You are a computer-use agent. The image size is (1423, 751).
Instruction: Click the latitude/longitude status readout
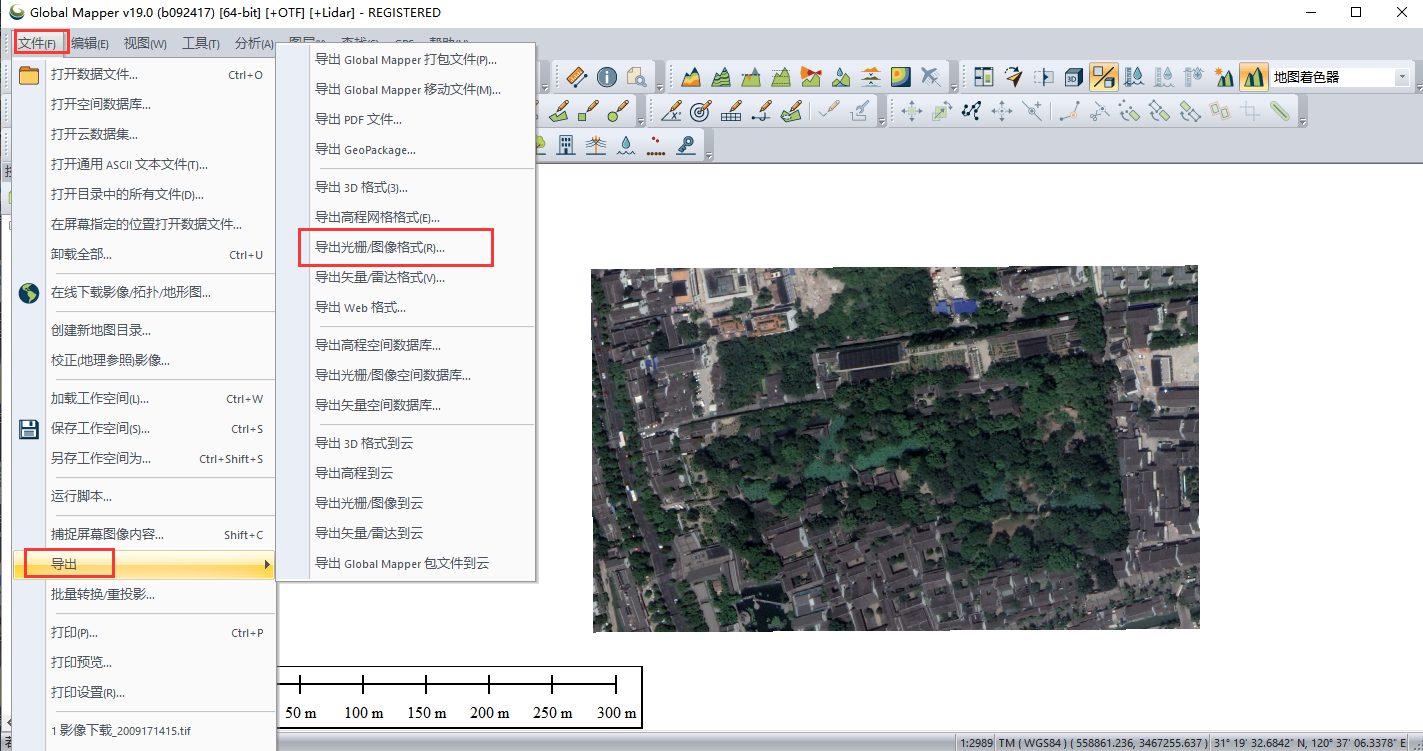point(1312,743)
